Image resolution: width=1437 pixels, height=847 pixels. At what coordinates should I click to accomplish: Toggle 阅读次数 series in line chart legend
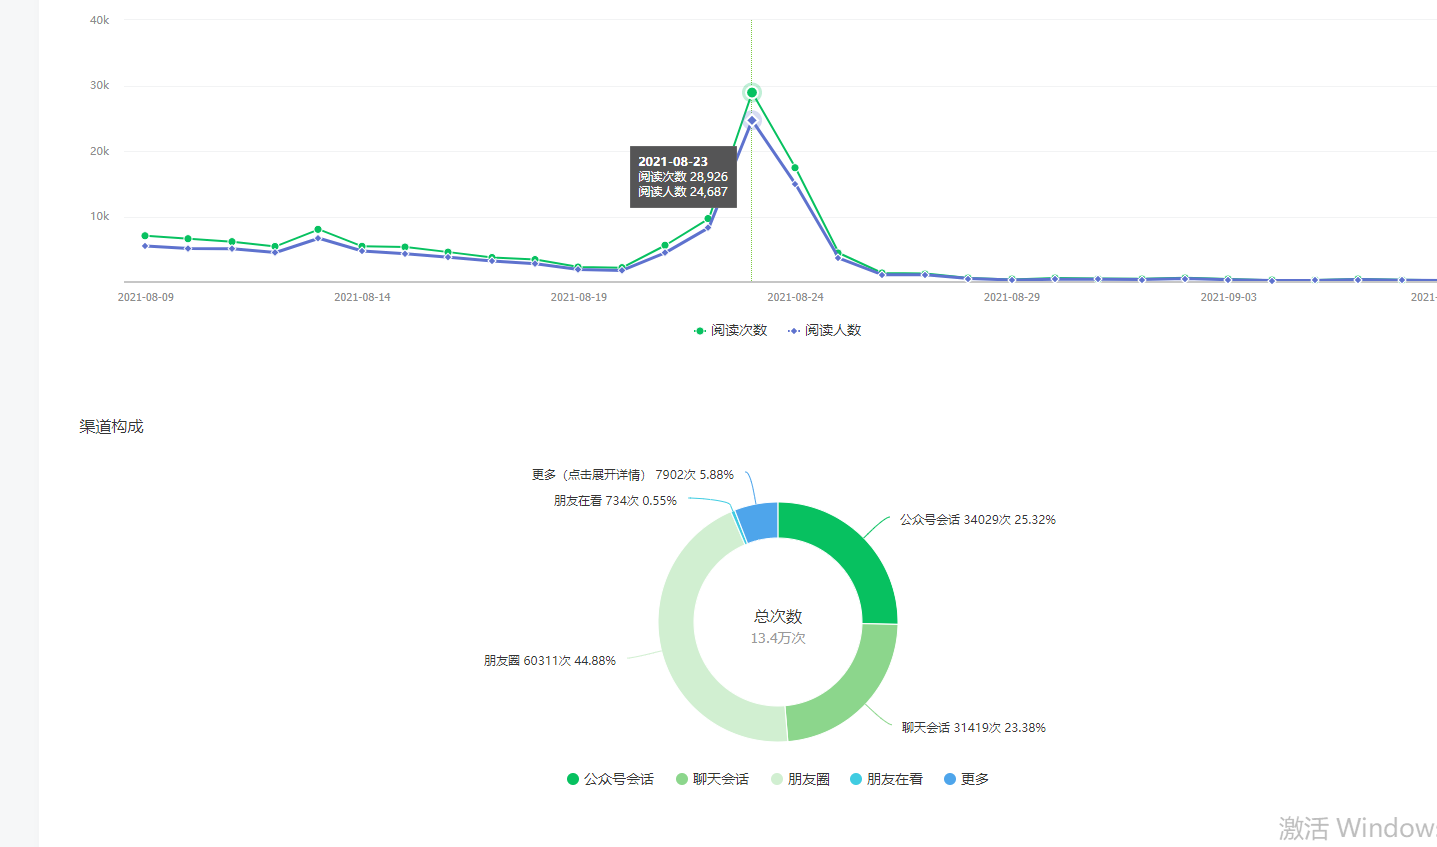click(x=731, y=330)
